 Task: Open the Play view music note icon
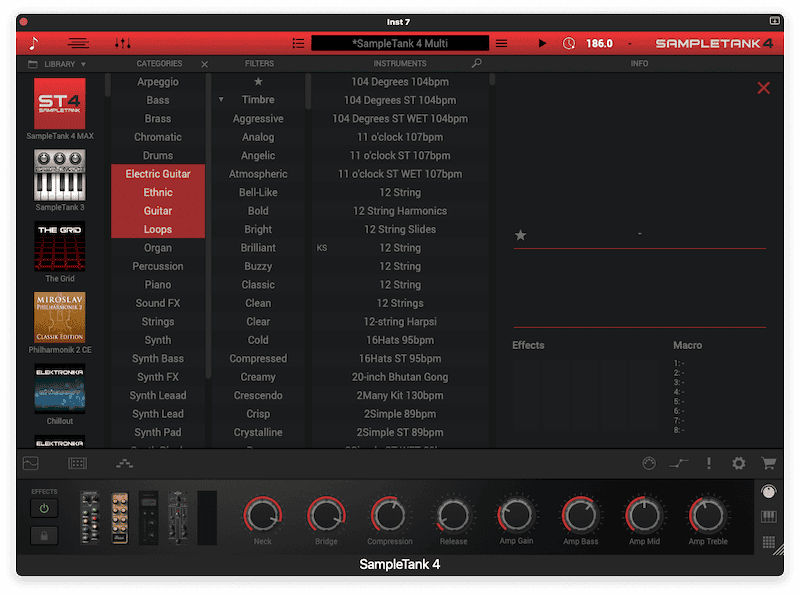tap(34, 43)
